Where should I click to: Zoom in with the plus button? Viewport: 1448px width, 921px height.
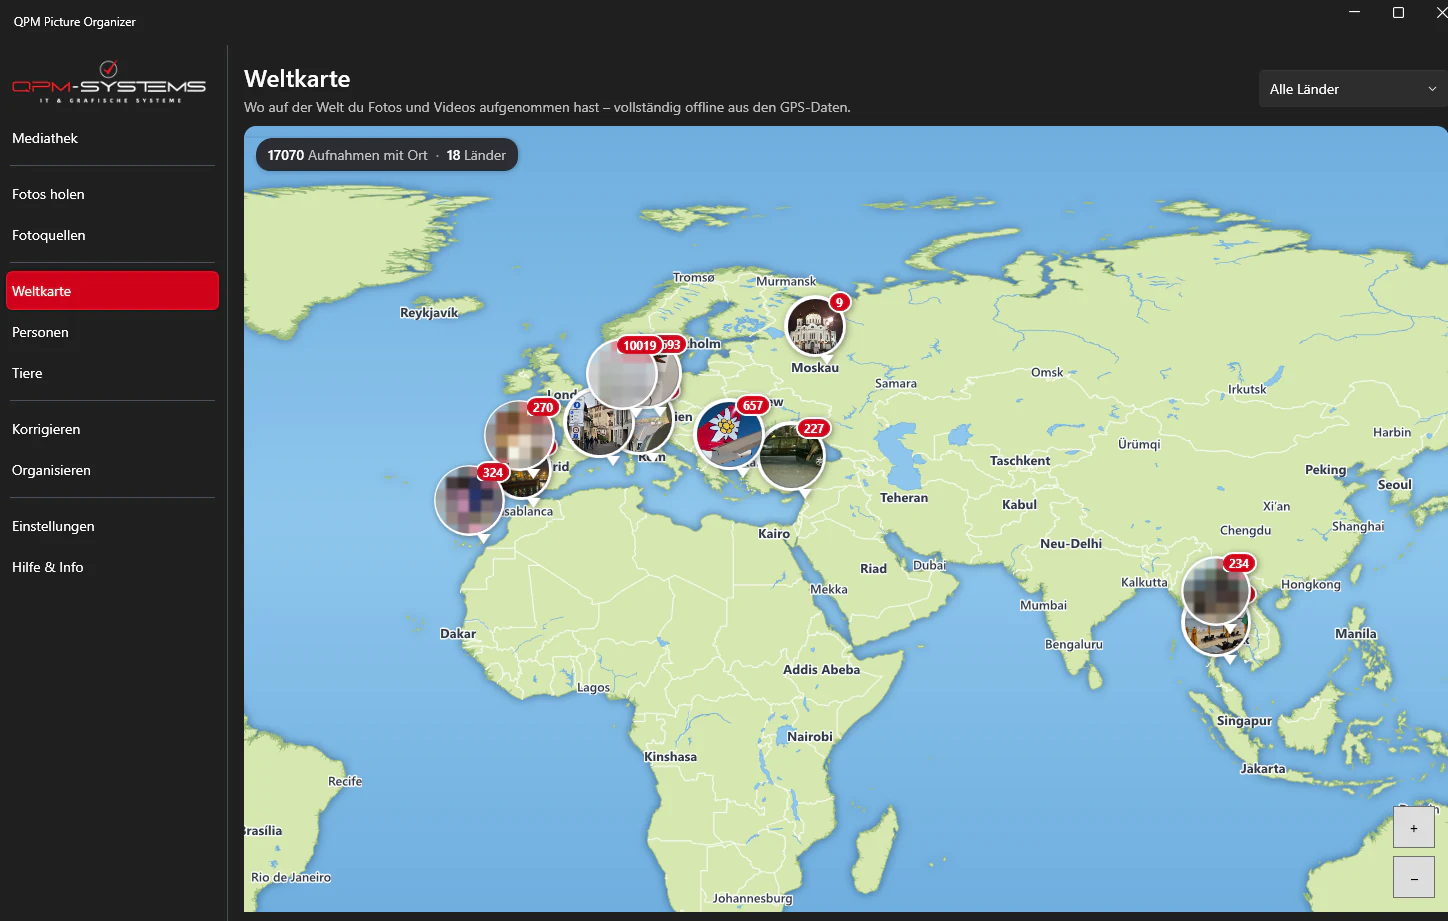[x=1414, y=828]
